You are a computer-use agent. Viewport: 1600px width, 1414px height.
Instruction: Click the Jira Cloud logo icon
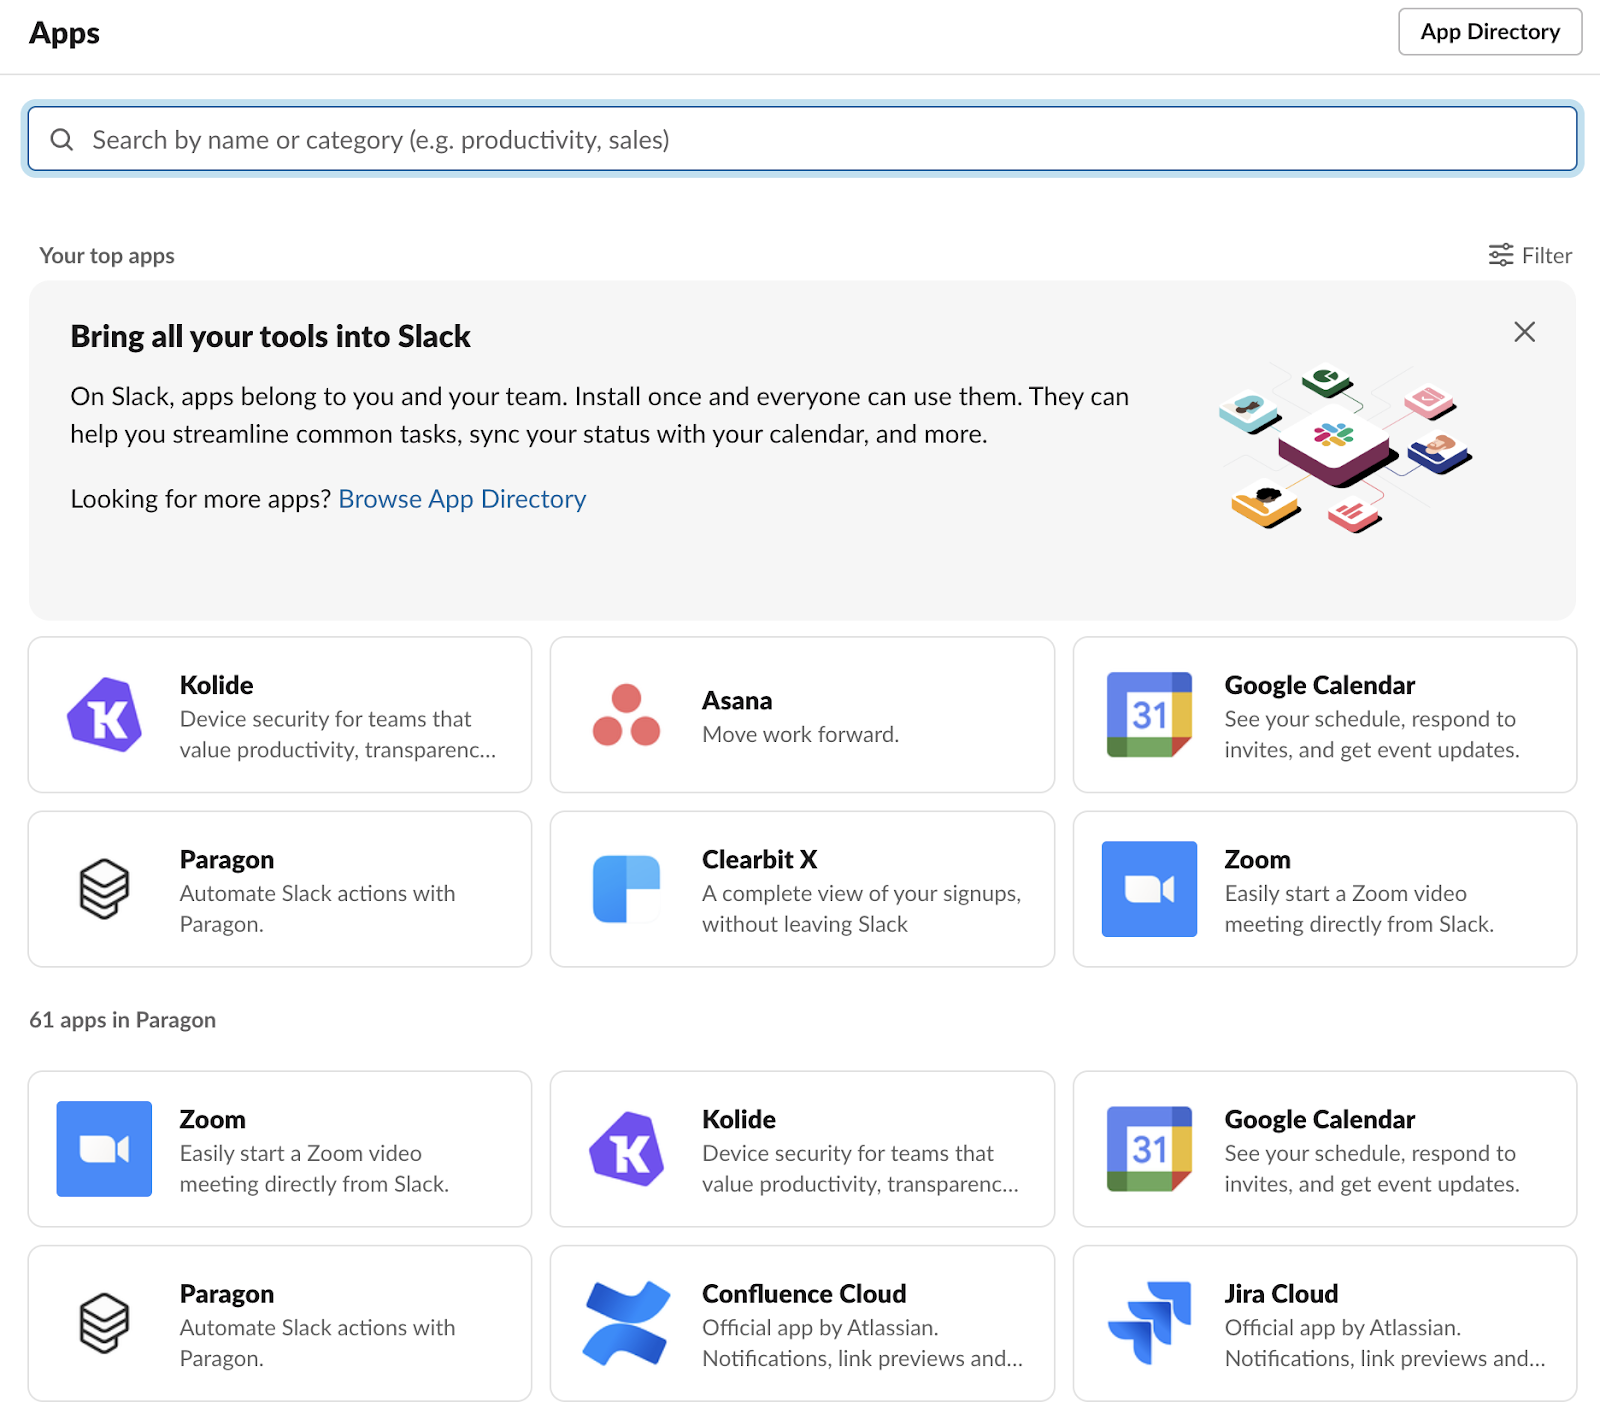click(x=1149, y=1323)
